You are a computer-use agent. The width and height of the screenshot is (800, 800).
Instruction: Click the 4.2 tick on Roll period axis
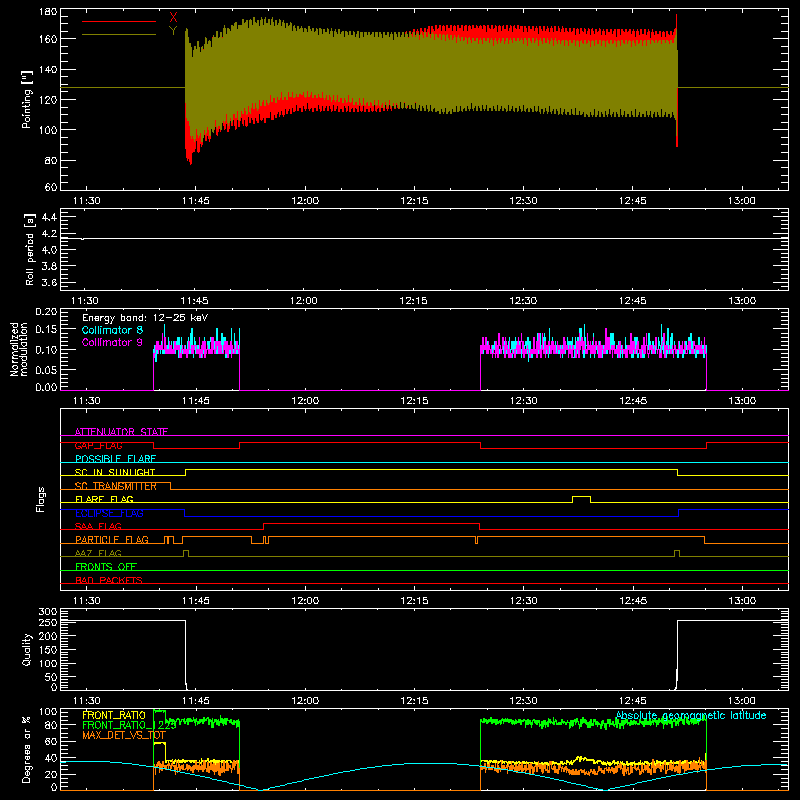49,234
